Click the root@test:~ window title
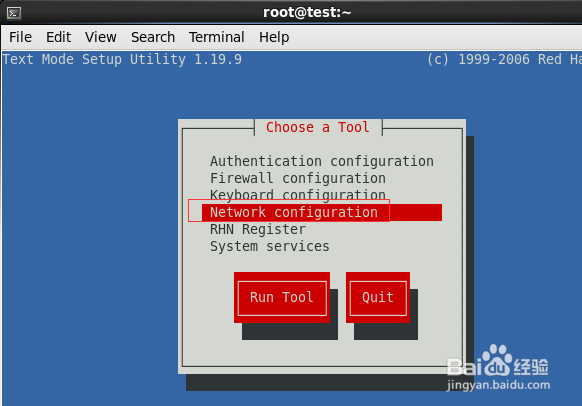Image resolution: width=582 pixels, height=406 pixels. pyautogui.click(x=307, y=13)
